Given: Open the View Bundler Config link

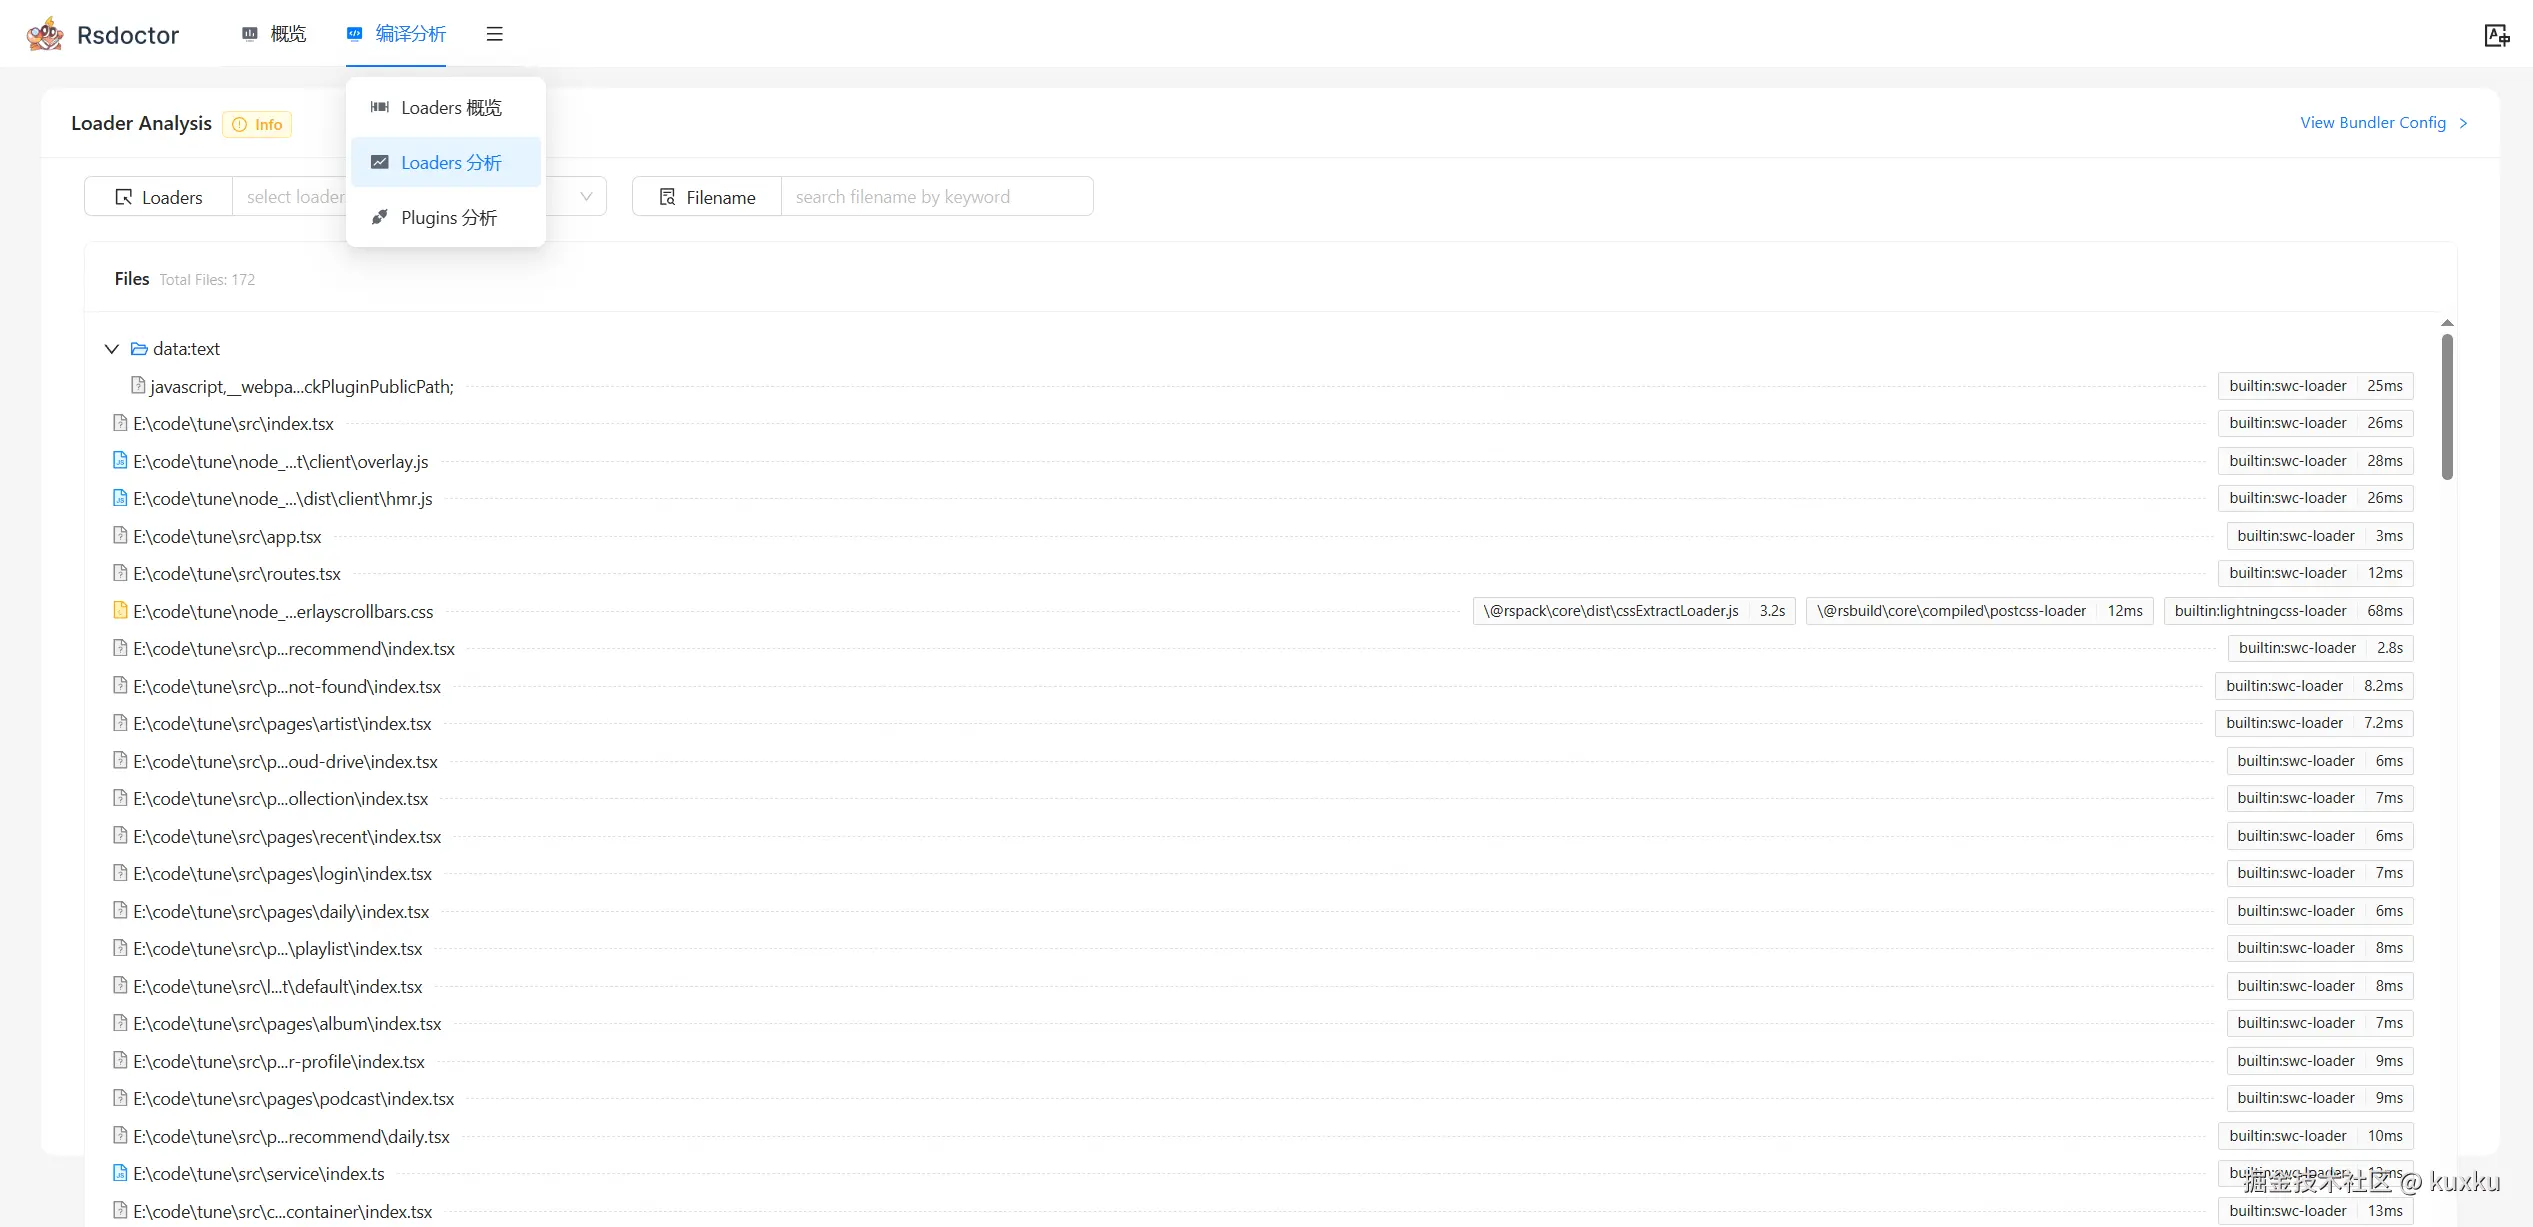Looking at the screenshot, I should pyautogui.click(x=2372, y=123).
